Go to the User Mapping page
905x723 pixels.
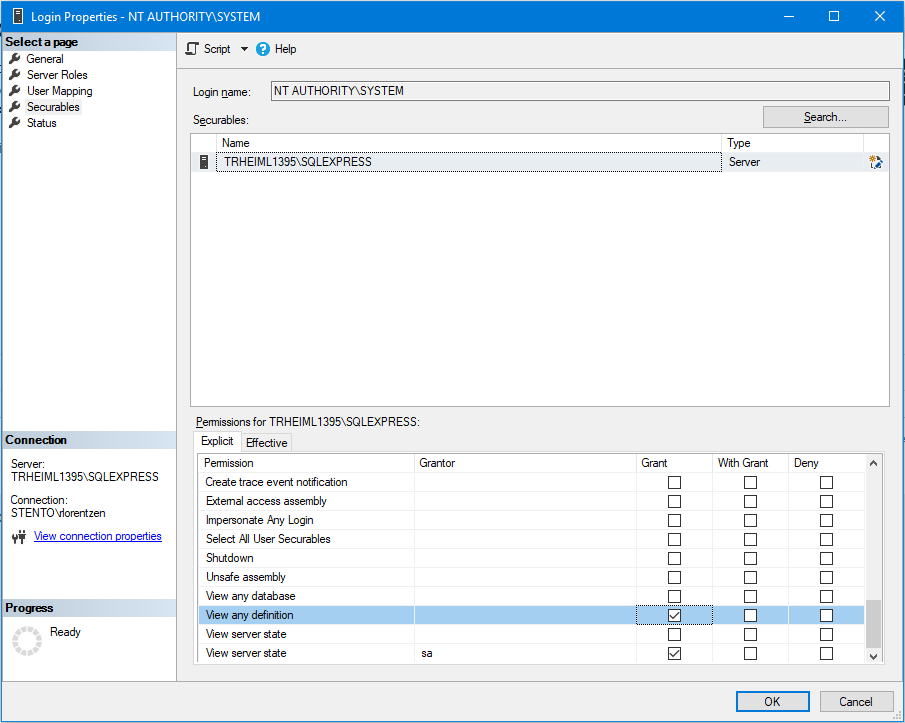(x=59, y=91)
